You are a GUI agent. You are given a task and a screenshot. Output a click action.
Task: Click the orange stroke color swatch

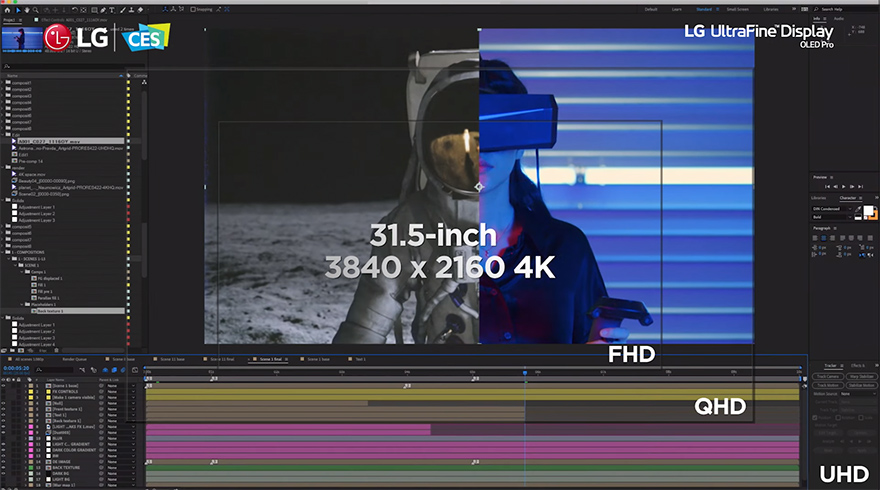point(874,216)
